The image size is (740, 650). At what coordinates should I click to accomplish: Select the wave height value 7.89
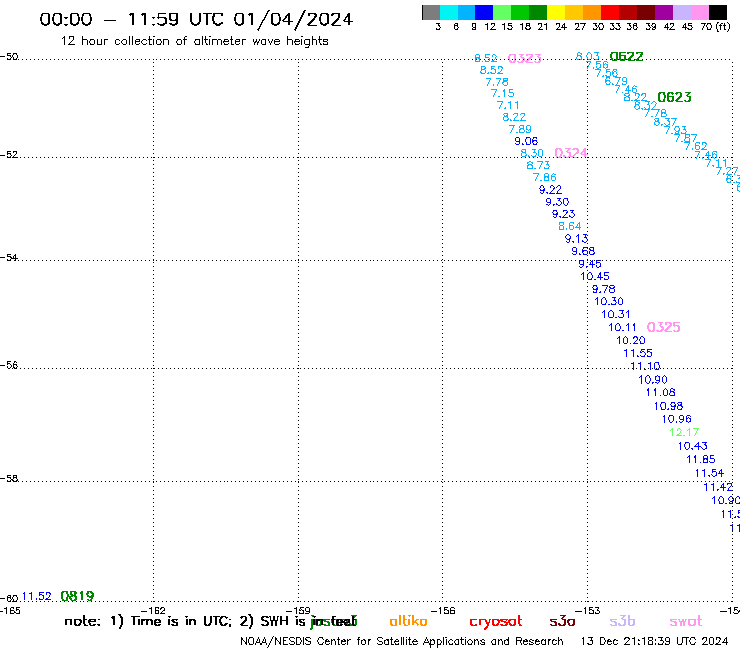tap(520, 129)
